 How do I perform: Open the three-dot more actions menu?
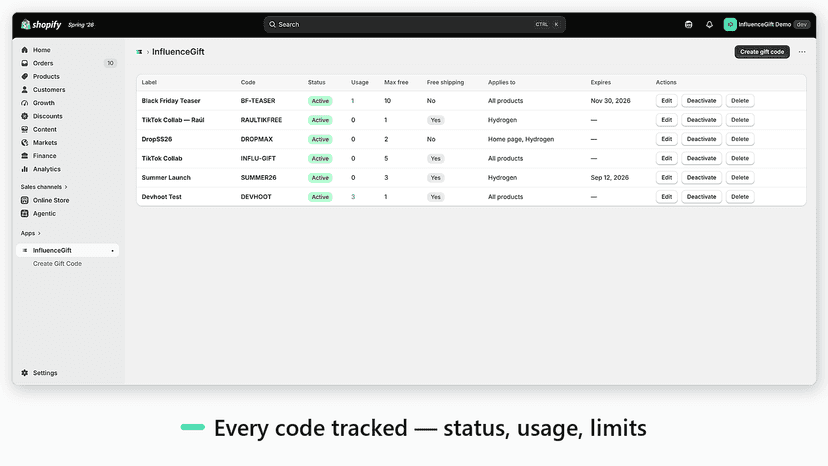click(x=802, y=52)
